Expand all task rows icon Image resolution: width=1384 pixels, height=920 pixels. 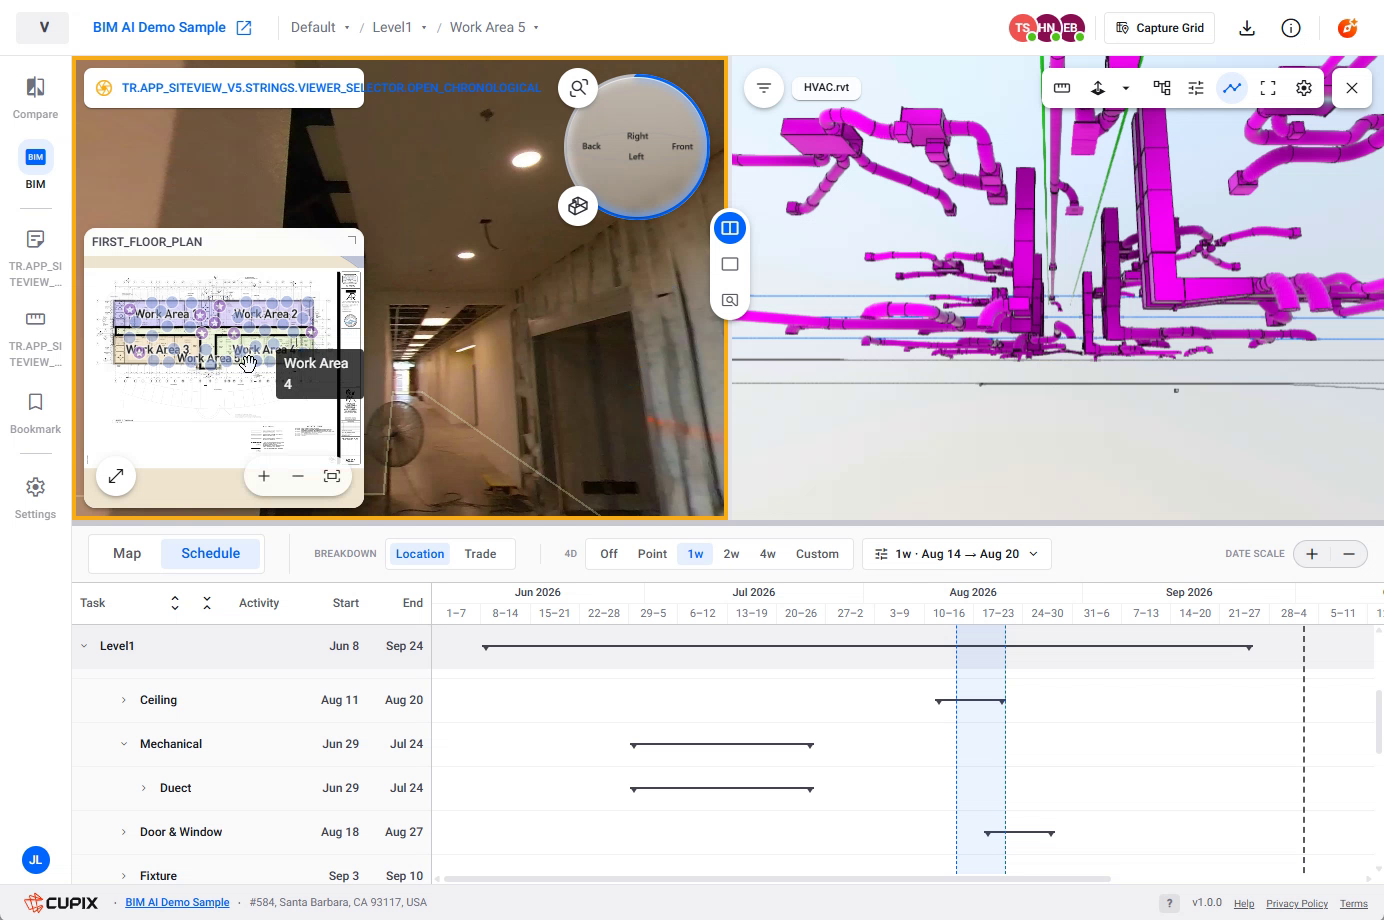(x=175, y=603)
